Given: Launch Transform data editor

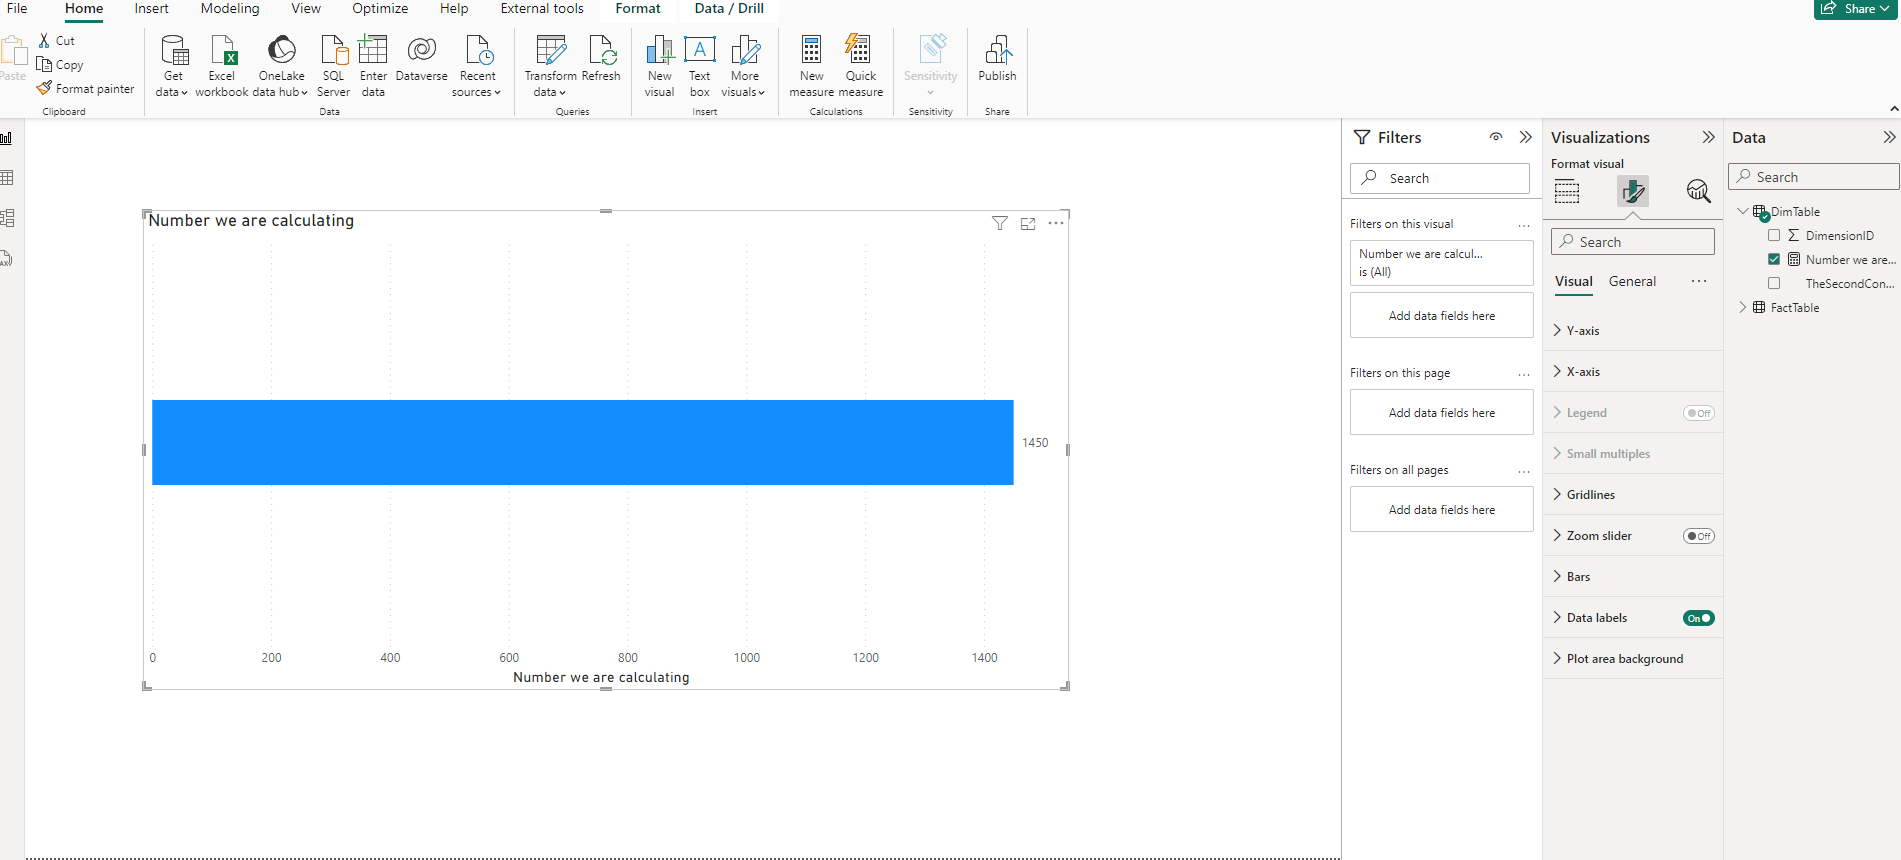Looking at the screenshot, I should (x=550, y=66).
